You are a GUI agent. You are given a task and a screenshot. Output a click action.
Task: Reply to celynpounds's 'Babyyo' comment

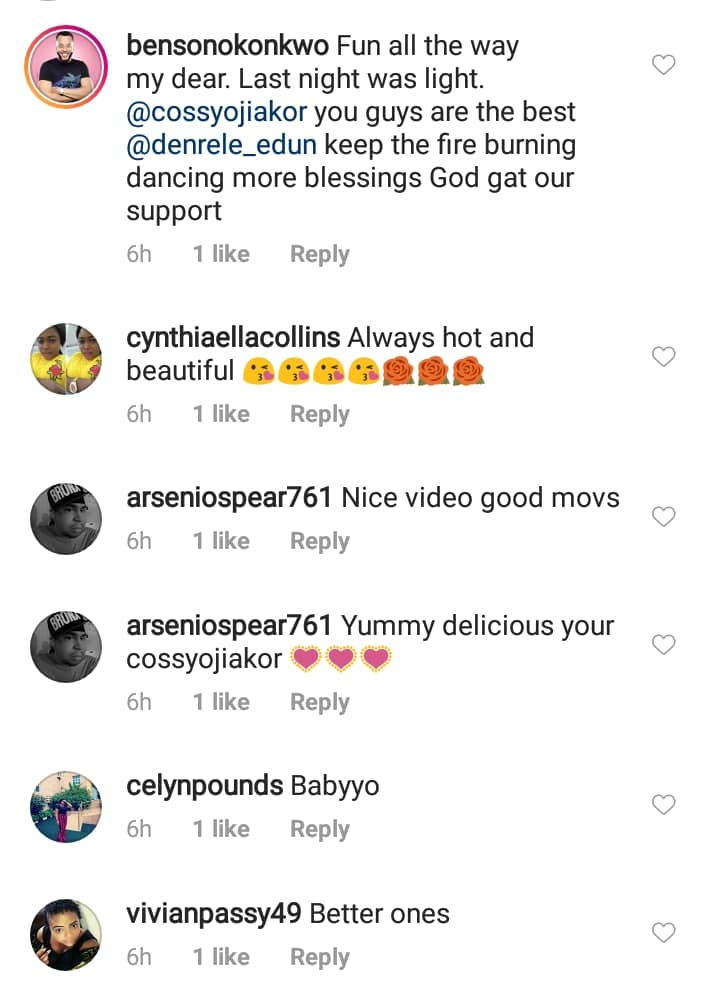(319, 829)
